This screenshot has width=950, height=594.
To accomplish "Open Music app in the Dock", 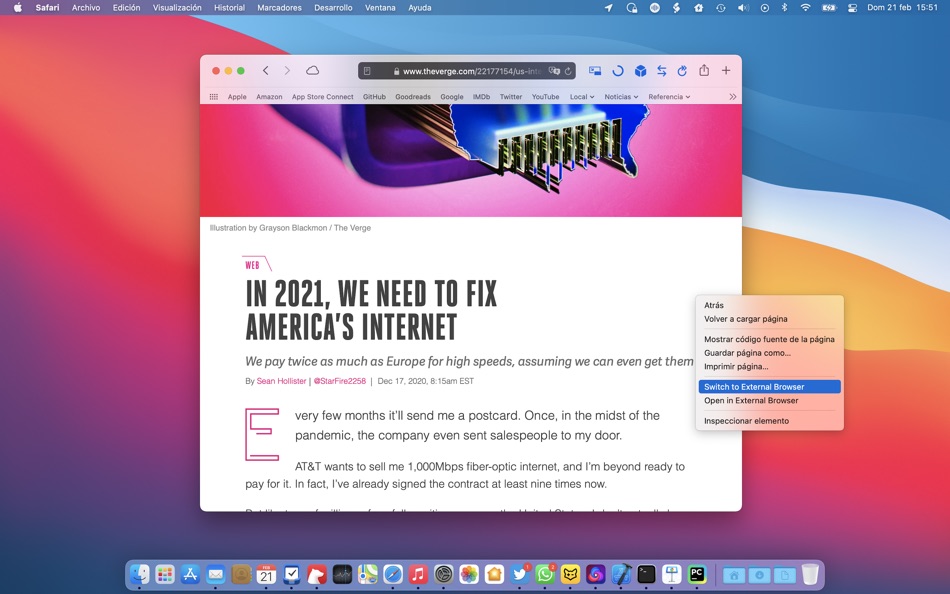I will [x=418, y=574].
